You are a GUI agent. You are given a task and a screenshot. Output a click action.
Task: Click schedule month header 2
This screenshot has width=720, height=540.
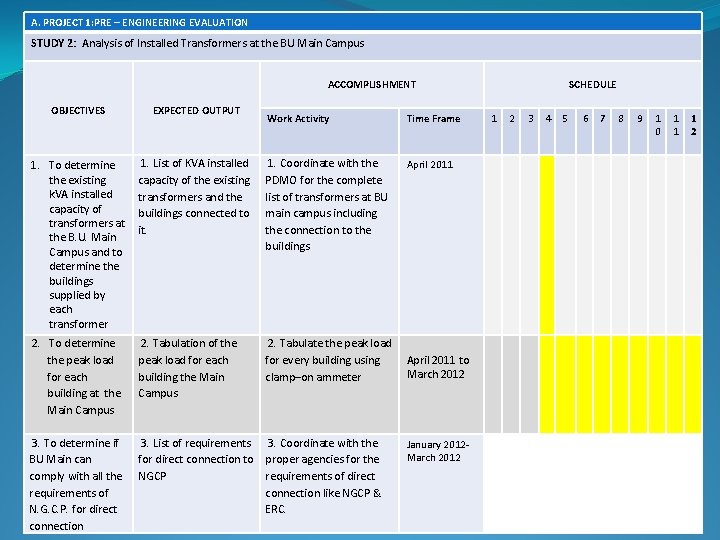pos(511,131)
